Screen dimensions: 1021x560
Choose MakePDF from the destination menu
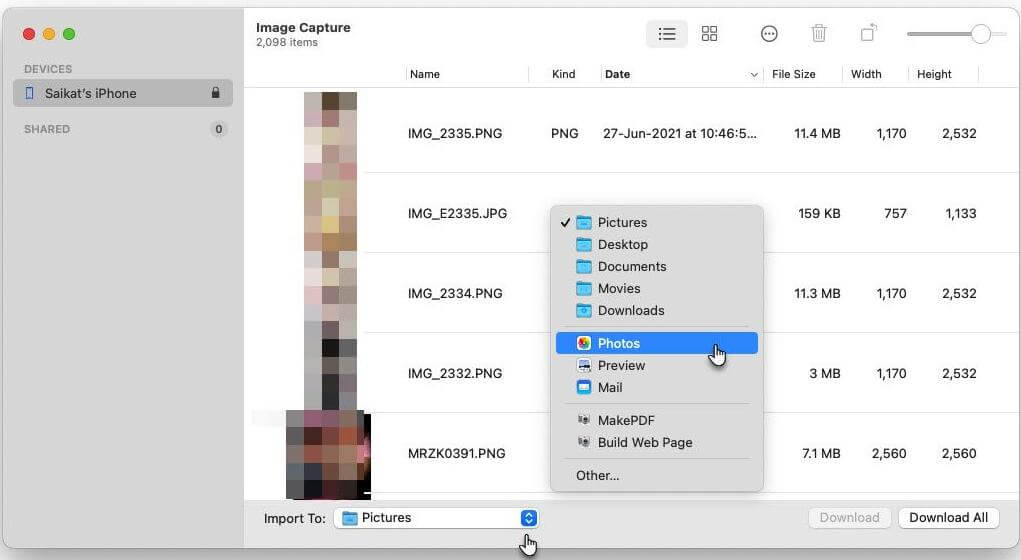coord(656,420)
